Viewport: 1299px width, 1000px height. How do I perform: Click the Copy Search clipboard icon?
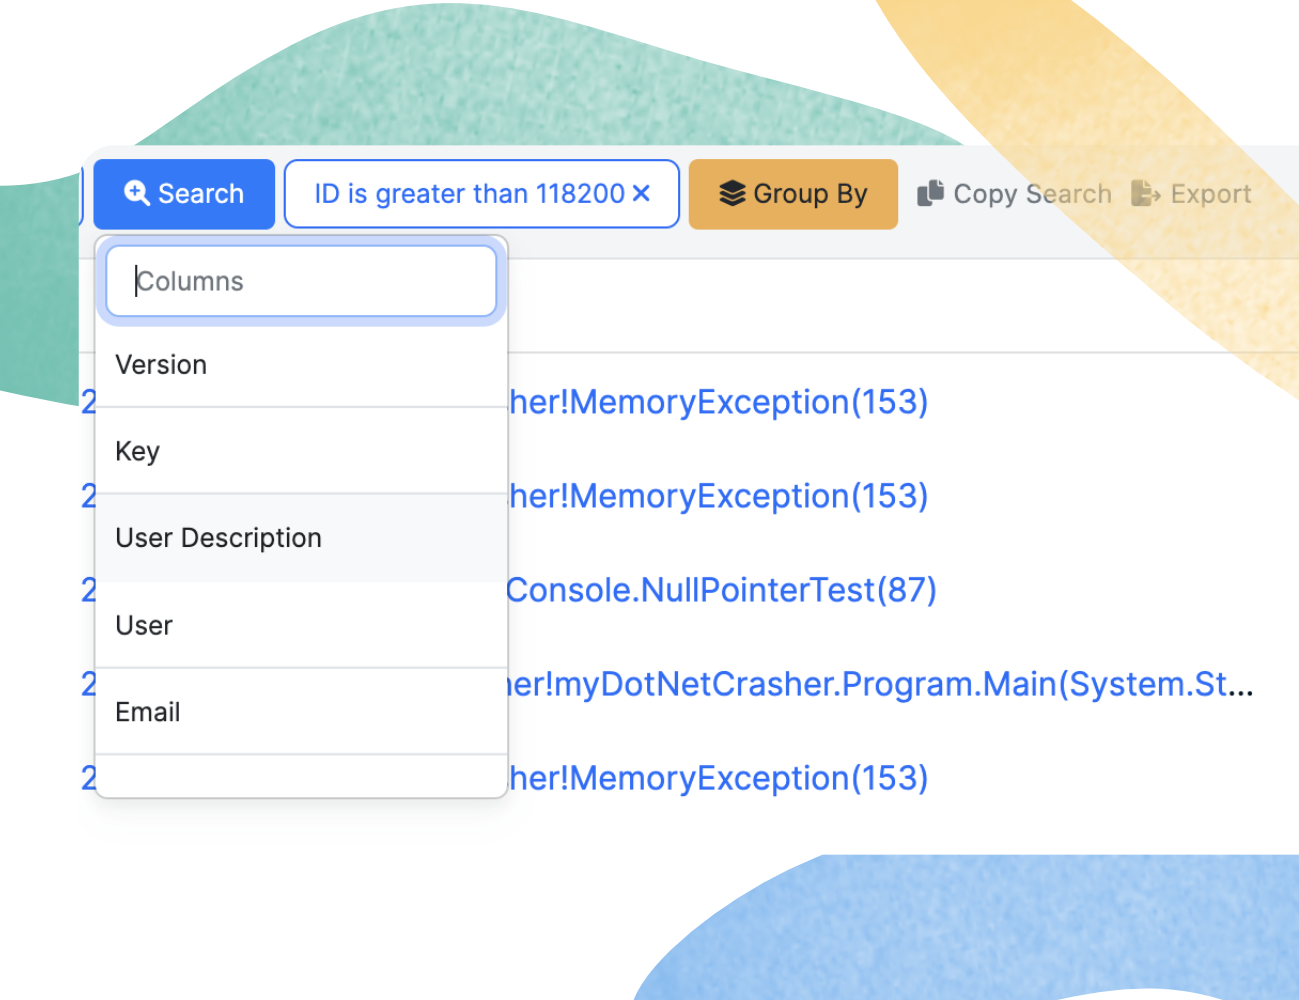931,192
